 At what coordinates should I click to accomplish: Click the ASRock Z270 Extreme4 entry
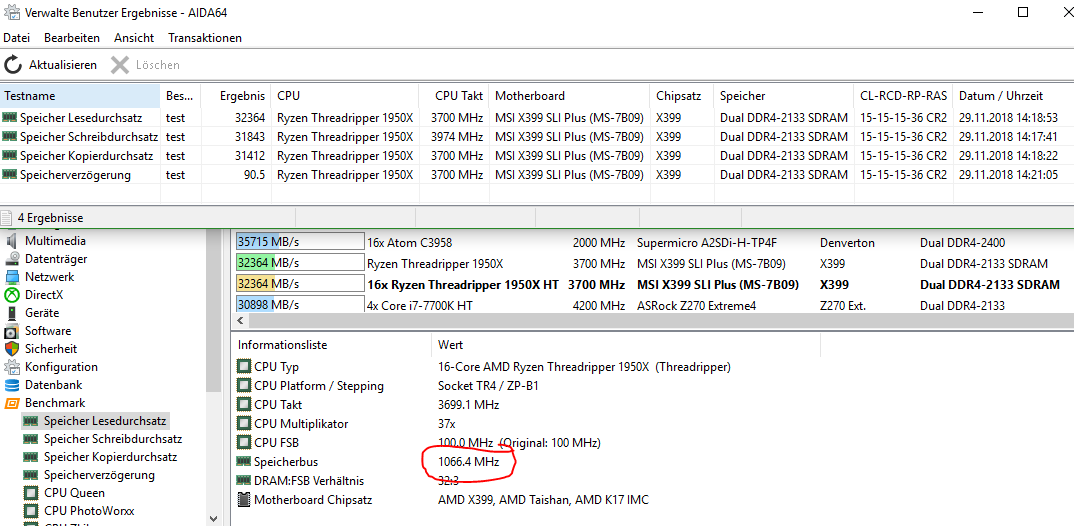tap(697, 305)
